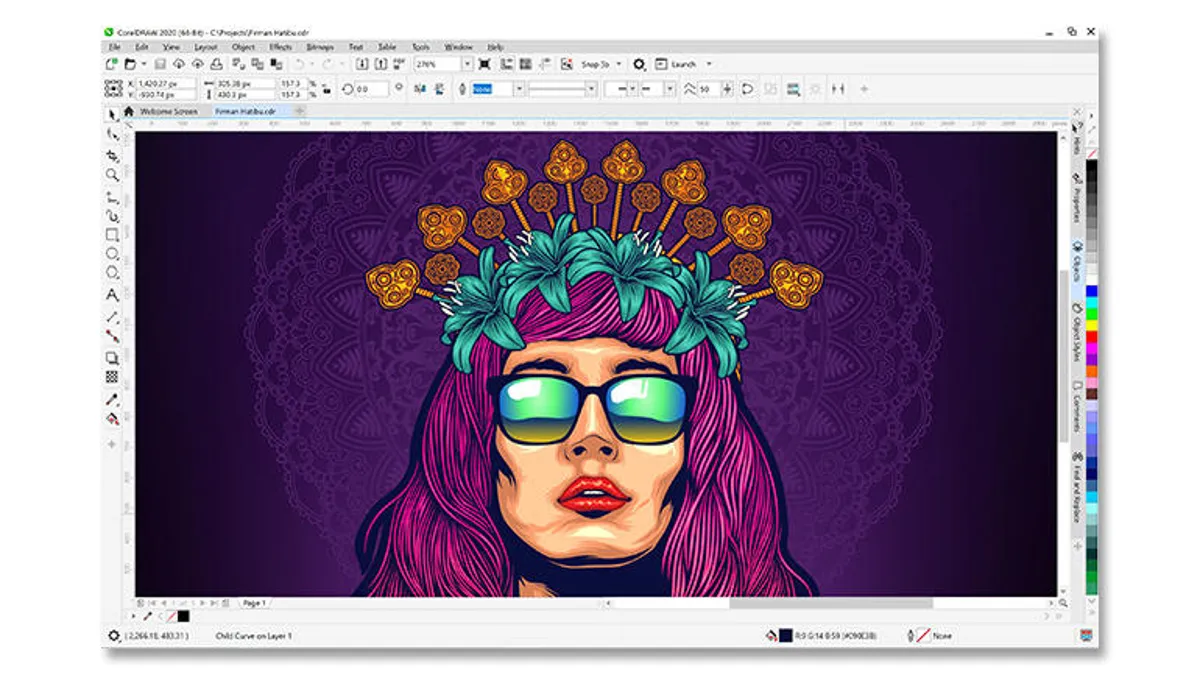1200x675 pixels.
Task: Click the Save disk icon
Action: click(x=159, y=64)
